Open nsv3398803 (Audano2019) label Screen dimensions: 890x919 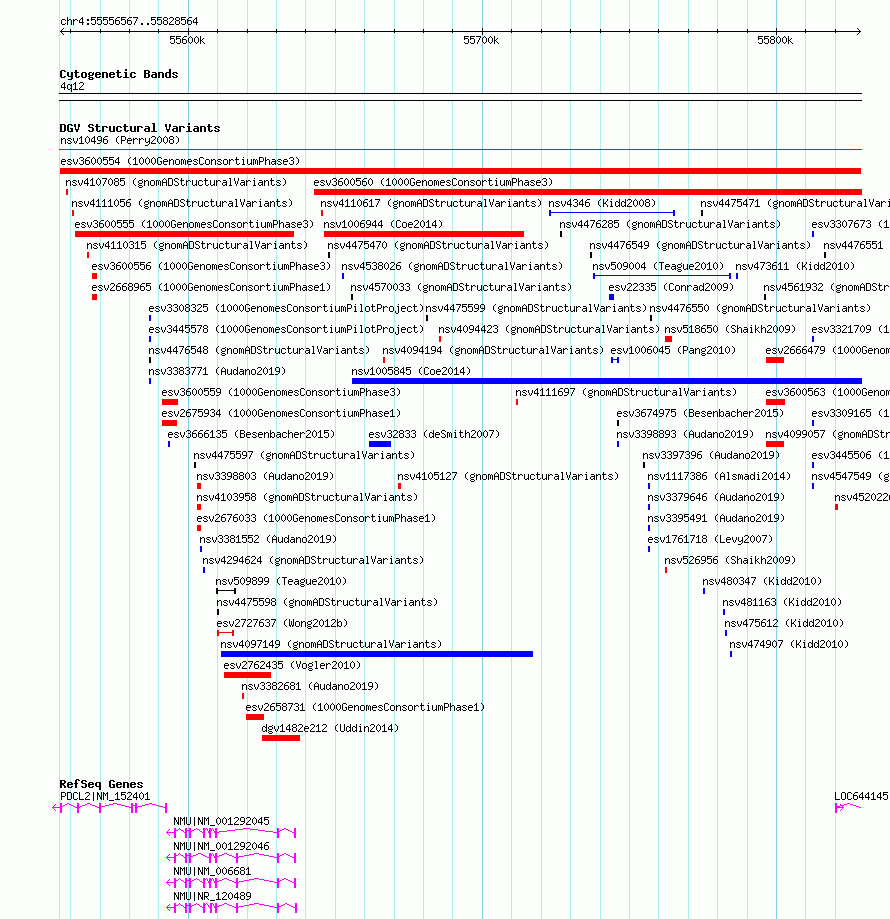click(x=265, y=476)
